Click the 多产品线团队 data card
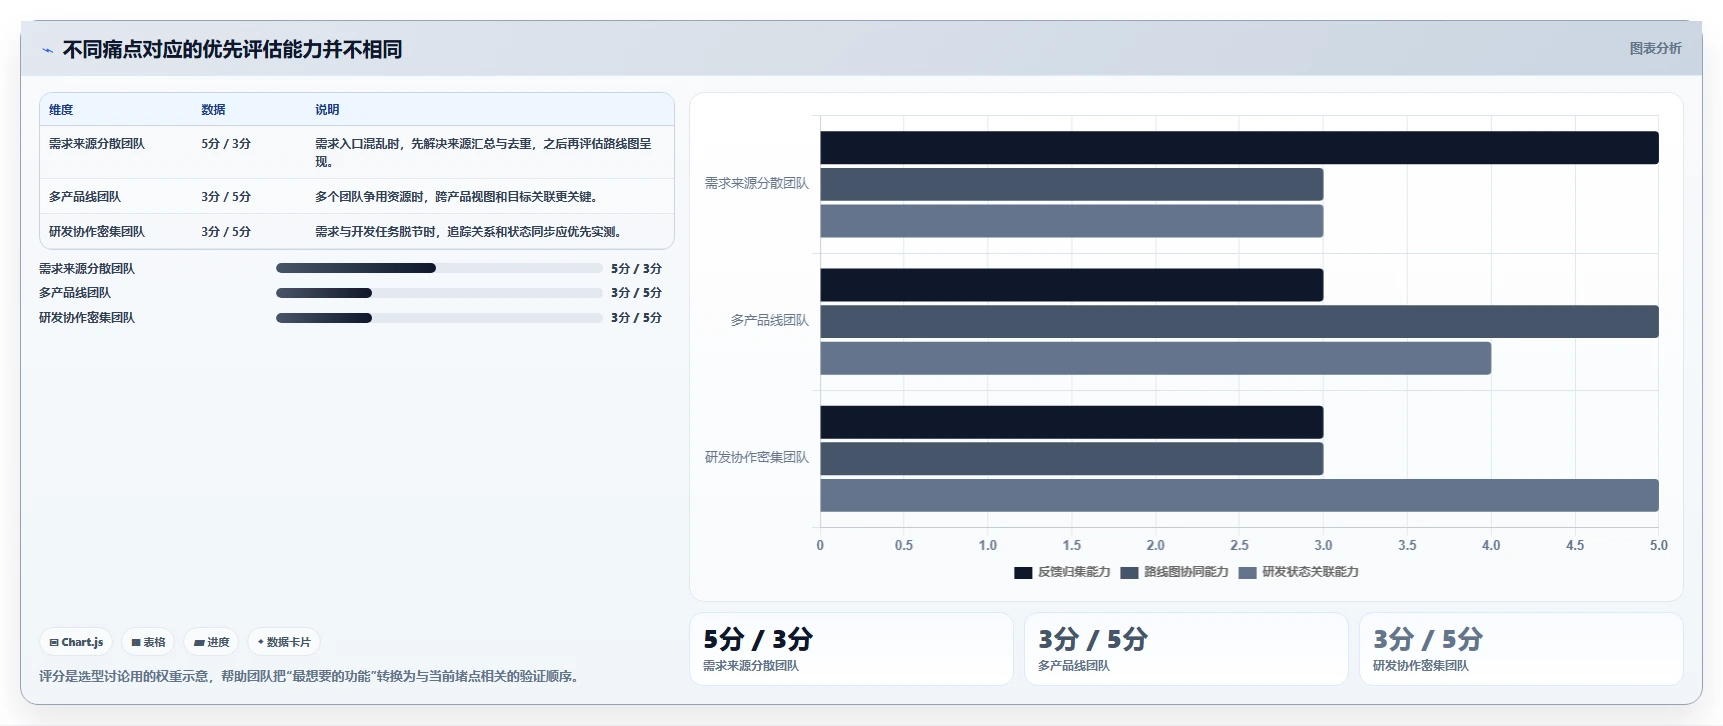The image size is (1723, 726). pyautogui.click(x=1186, y=649)
